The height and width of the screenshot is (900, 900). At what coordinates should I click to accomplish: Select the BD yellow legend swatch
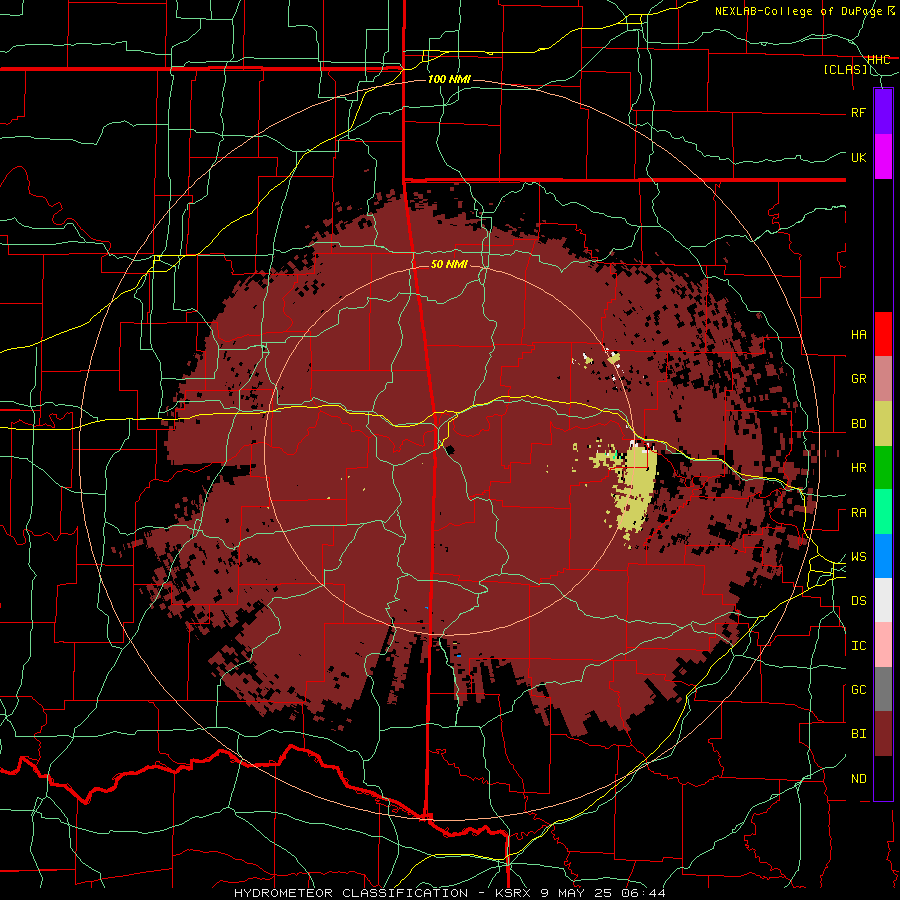(x=883, y=423)
